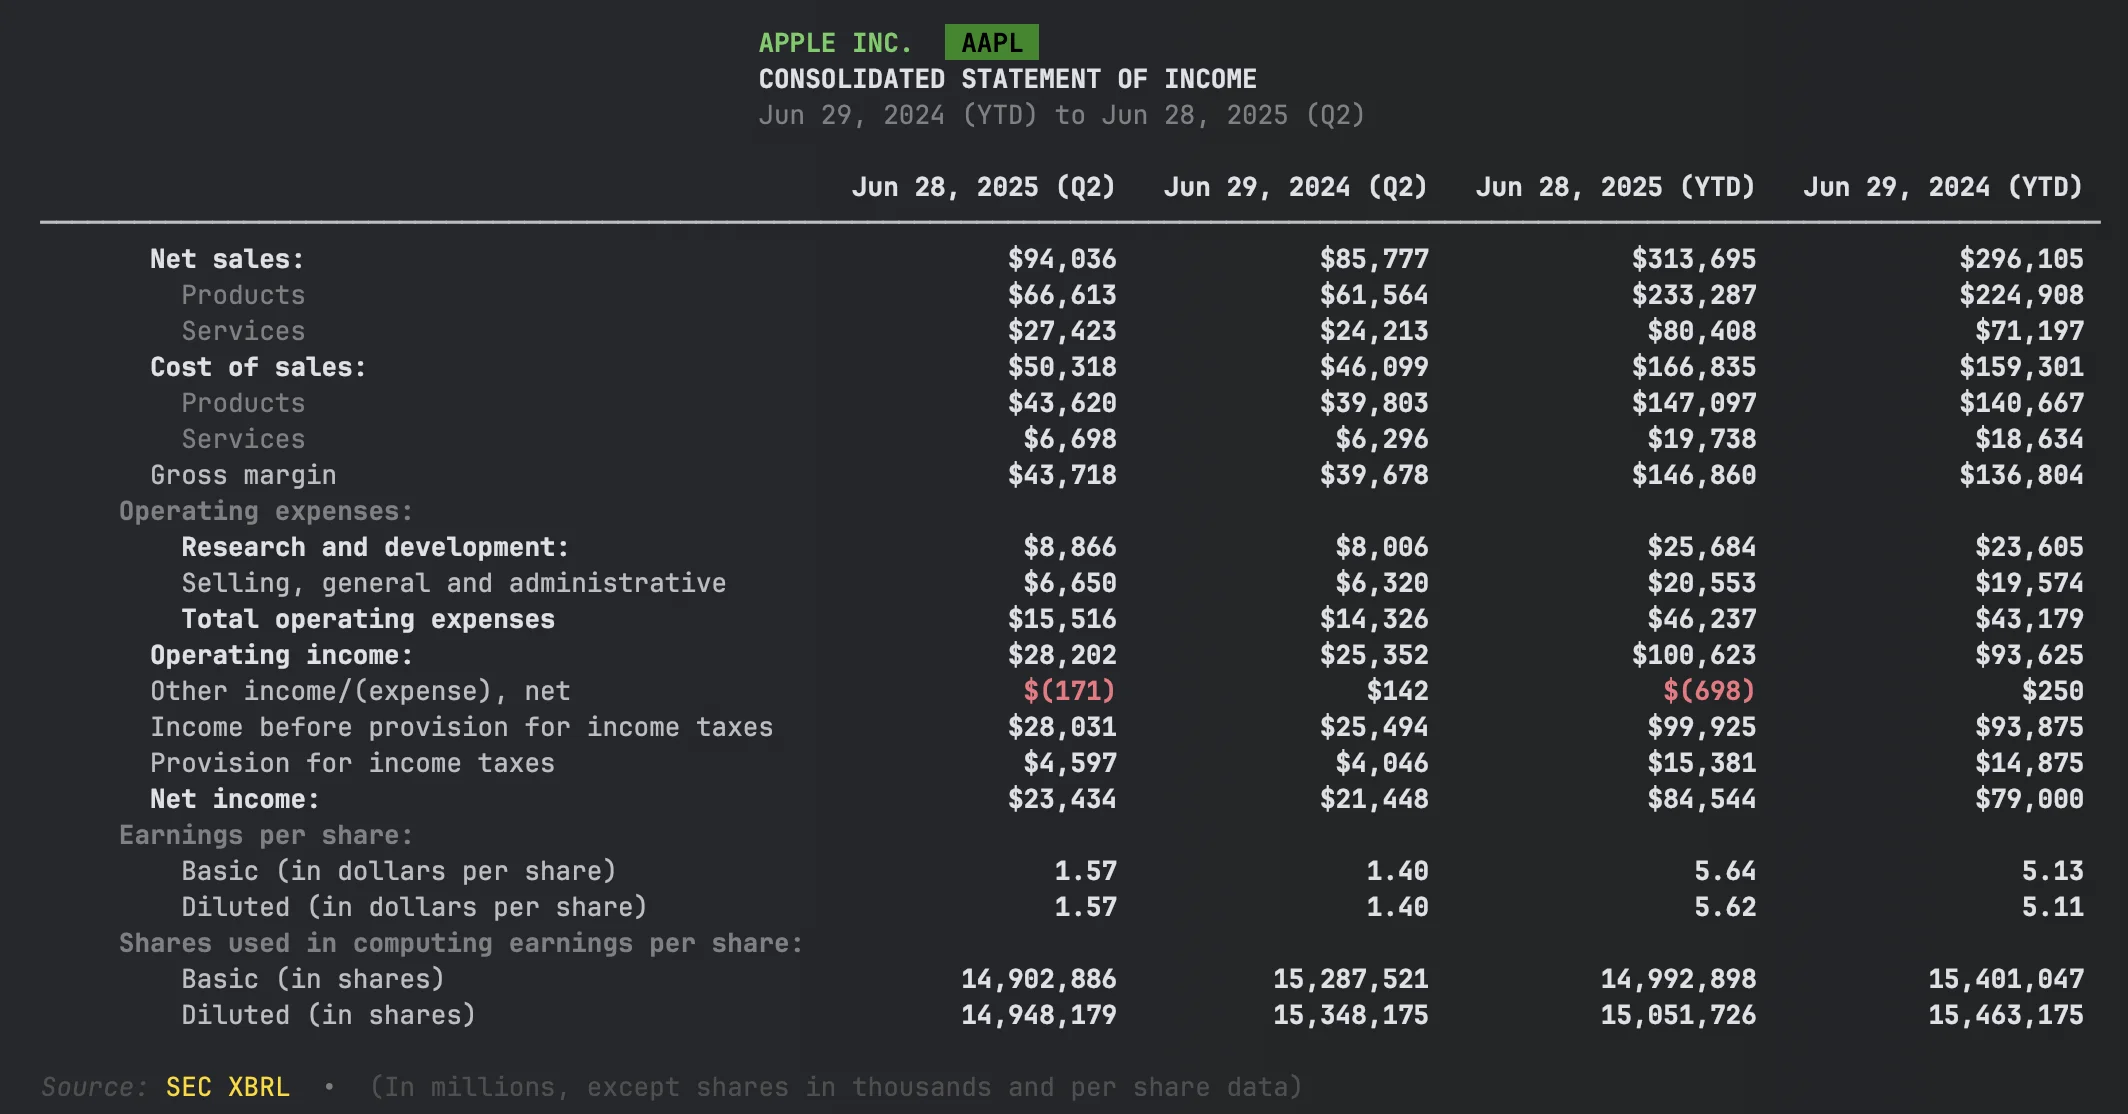Select the APPLE INC. company name
Image resolution: width=2128 pixels, height=1114 pixels.
pyautogui.click(x=835, y=43)
